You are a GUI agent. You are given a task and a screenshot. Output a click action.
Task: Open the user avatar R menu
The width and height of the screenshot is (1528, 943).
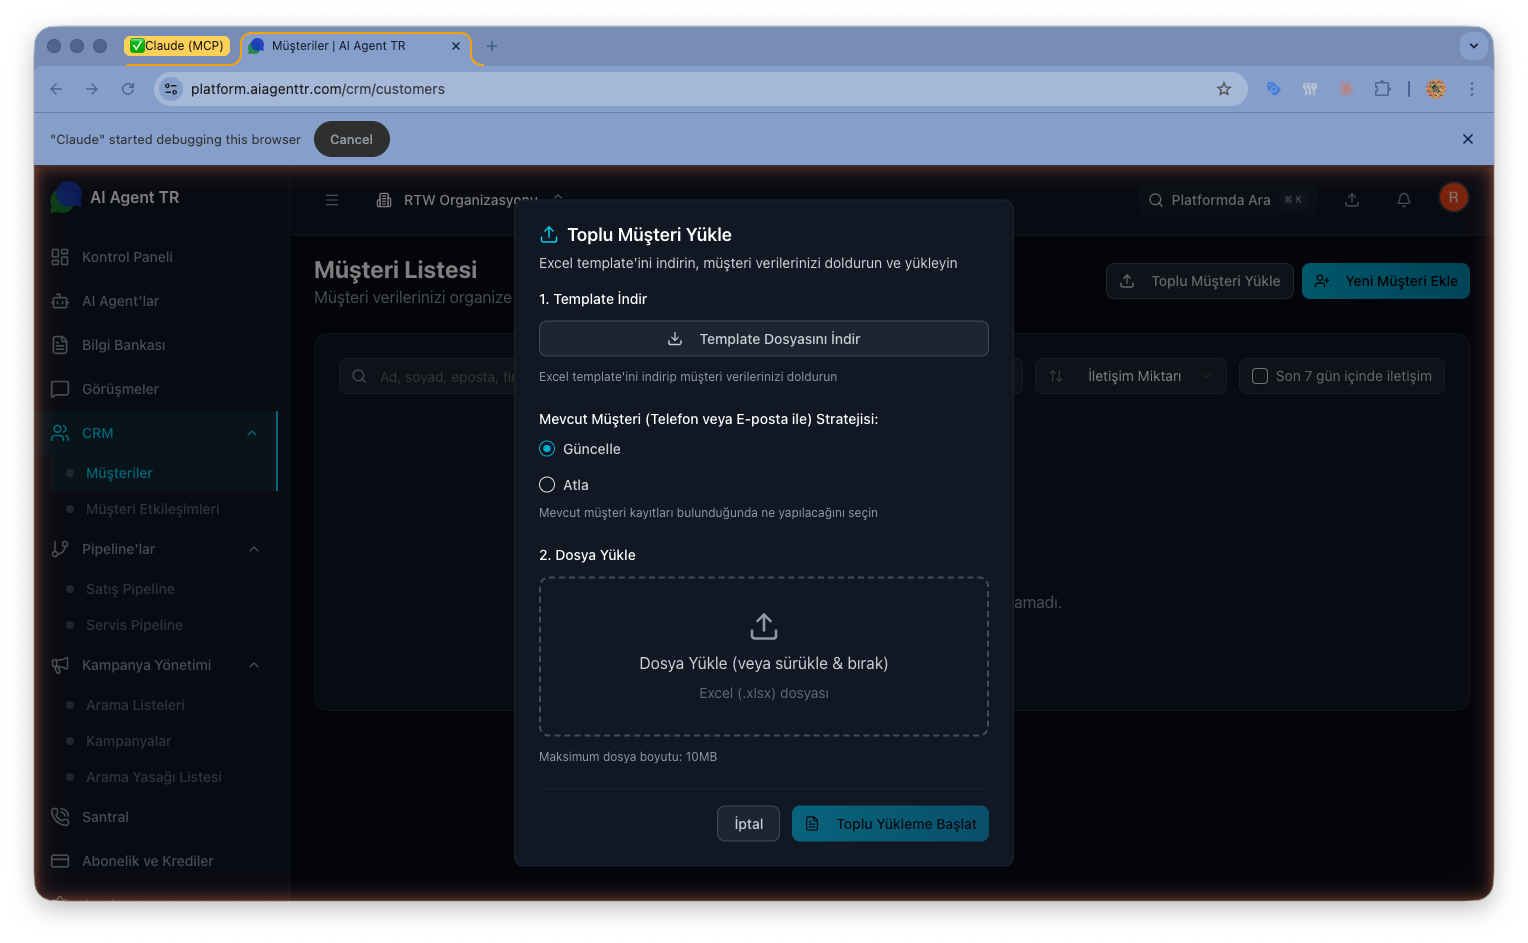1453,197
